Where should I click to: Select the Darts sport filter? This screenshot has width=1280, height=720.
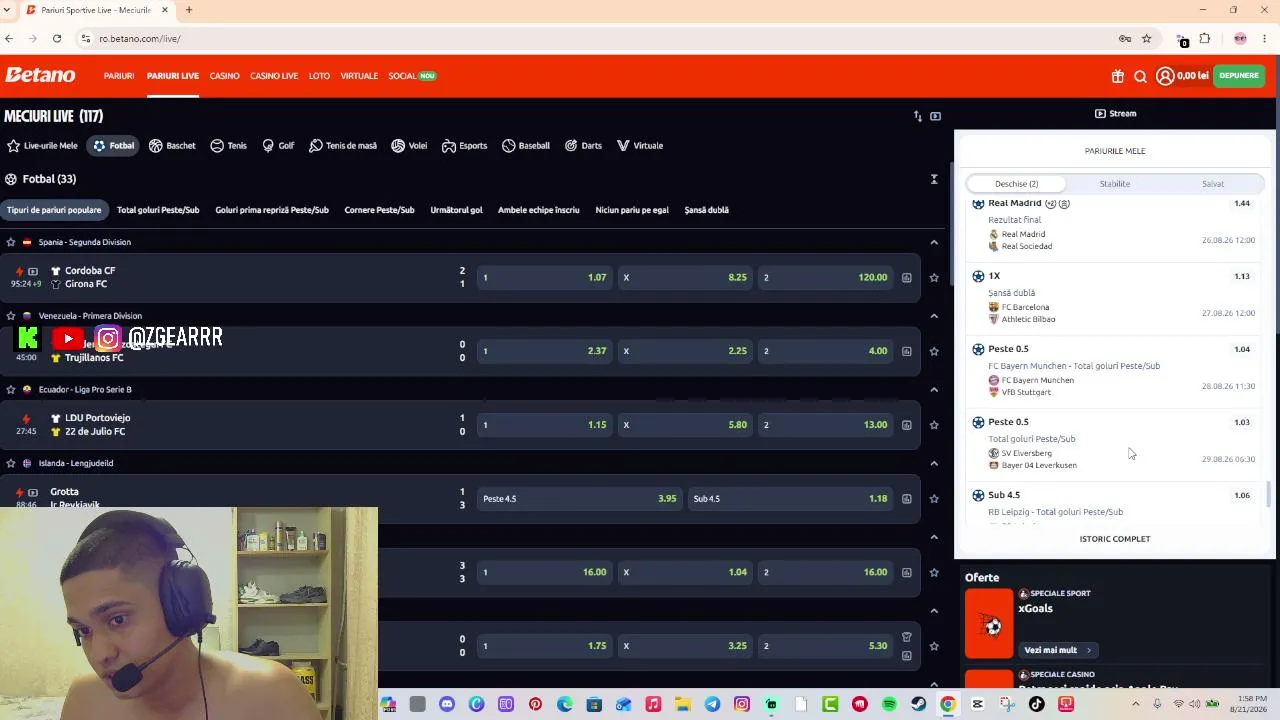[583, 146]
